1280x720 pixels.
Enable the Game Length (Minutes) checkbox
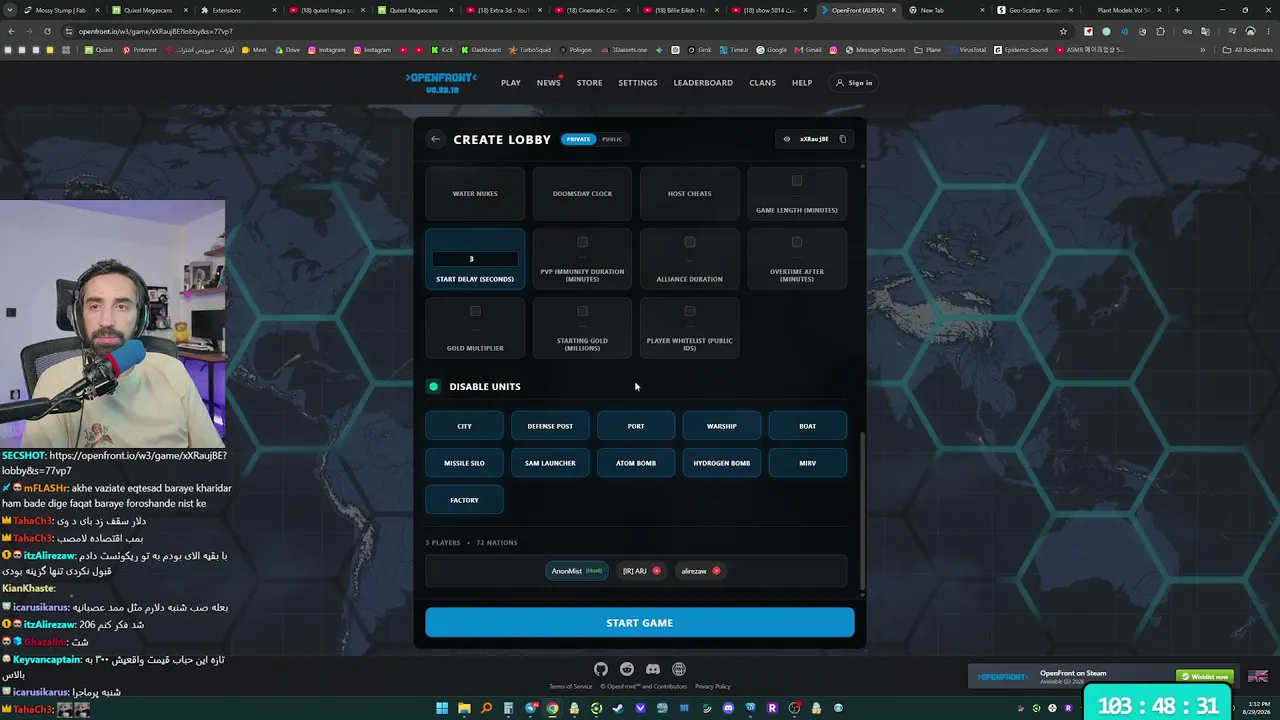coord(797,181)
